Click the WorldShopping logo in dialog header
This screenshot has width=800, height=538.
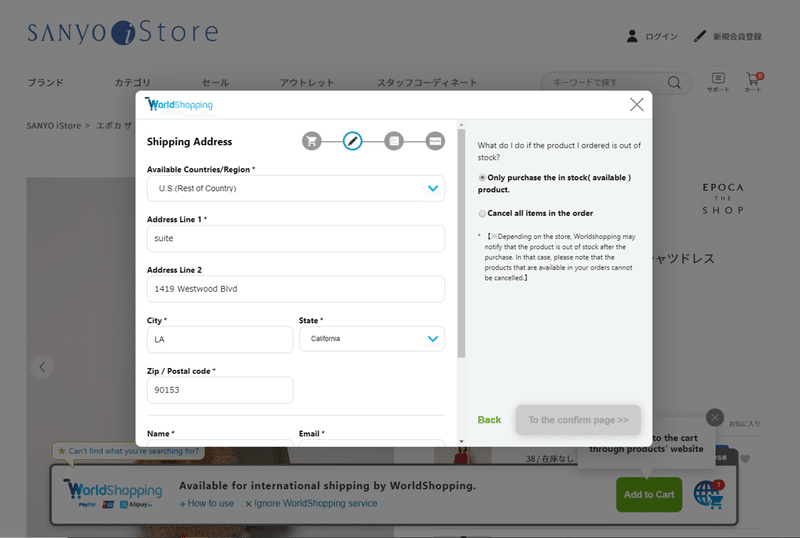click(179, 104)
